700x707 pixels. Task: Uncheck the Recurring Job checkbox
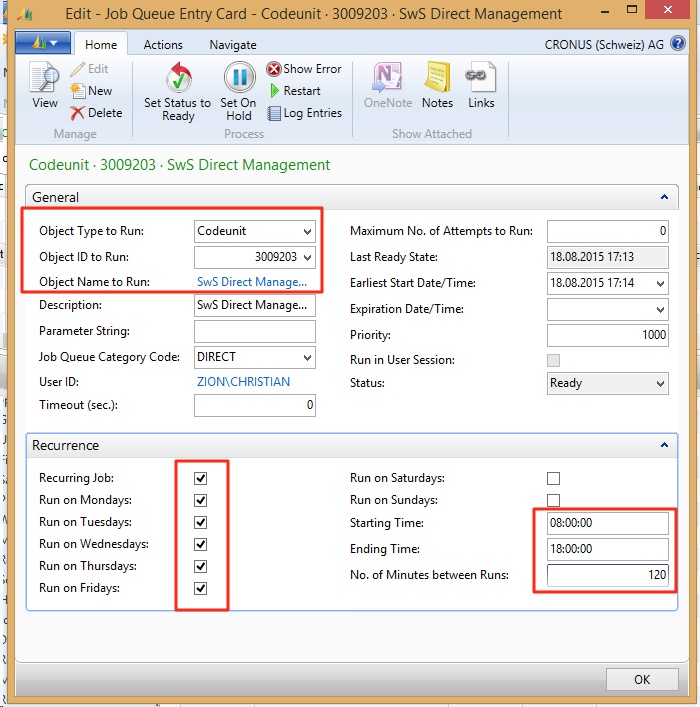tap(201, 478)
